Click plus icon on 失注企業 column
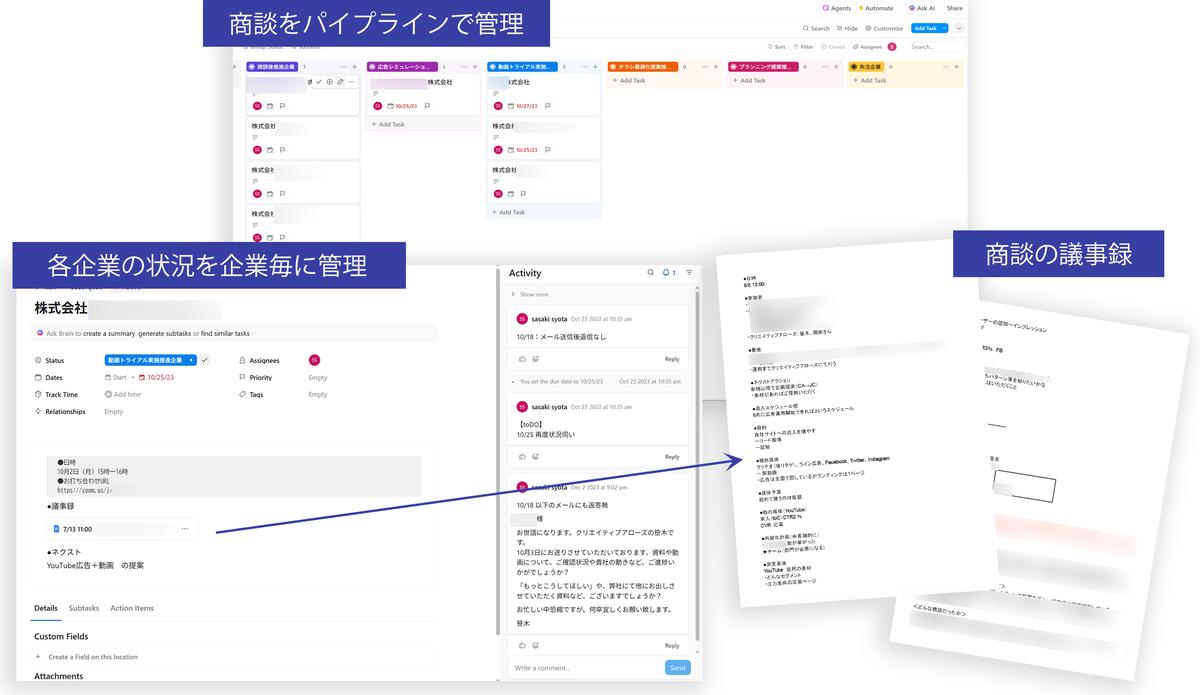Viewport: 1200px width, 695px height. 955,66
